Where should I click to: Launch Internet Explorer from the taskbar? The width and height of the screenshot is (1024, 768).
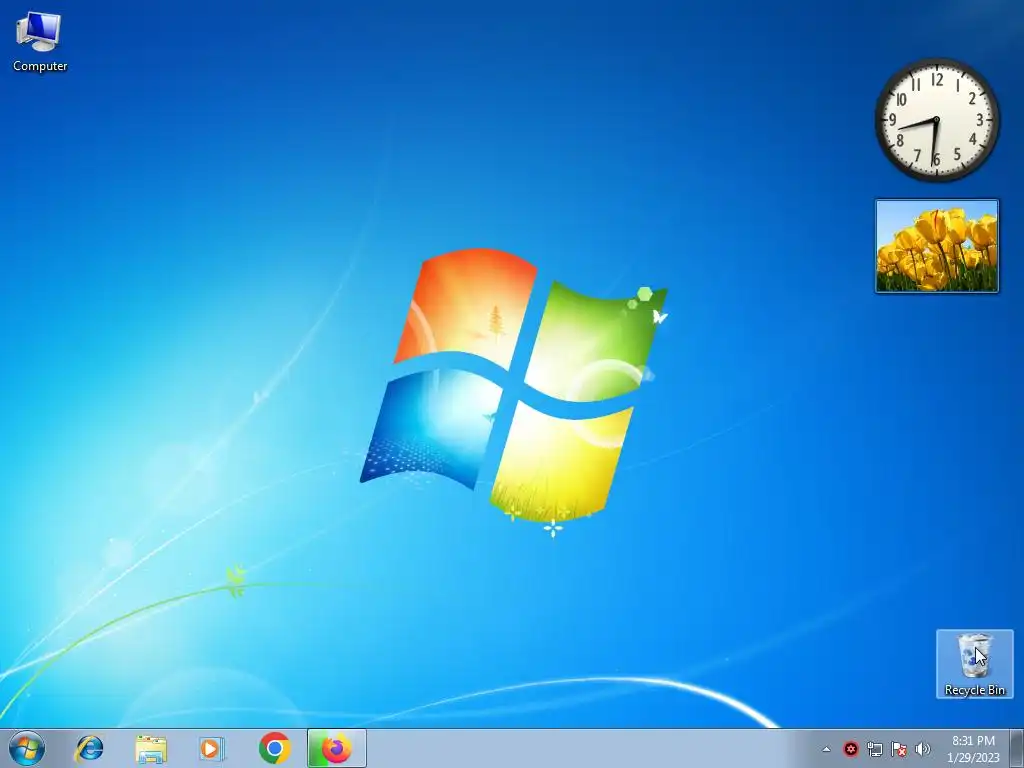[89, 748]
